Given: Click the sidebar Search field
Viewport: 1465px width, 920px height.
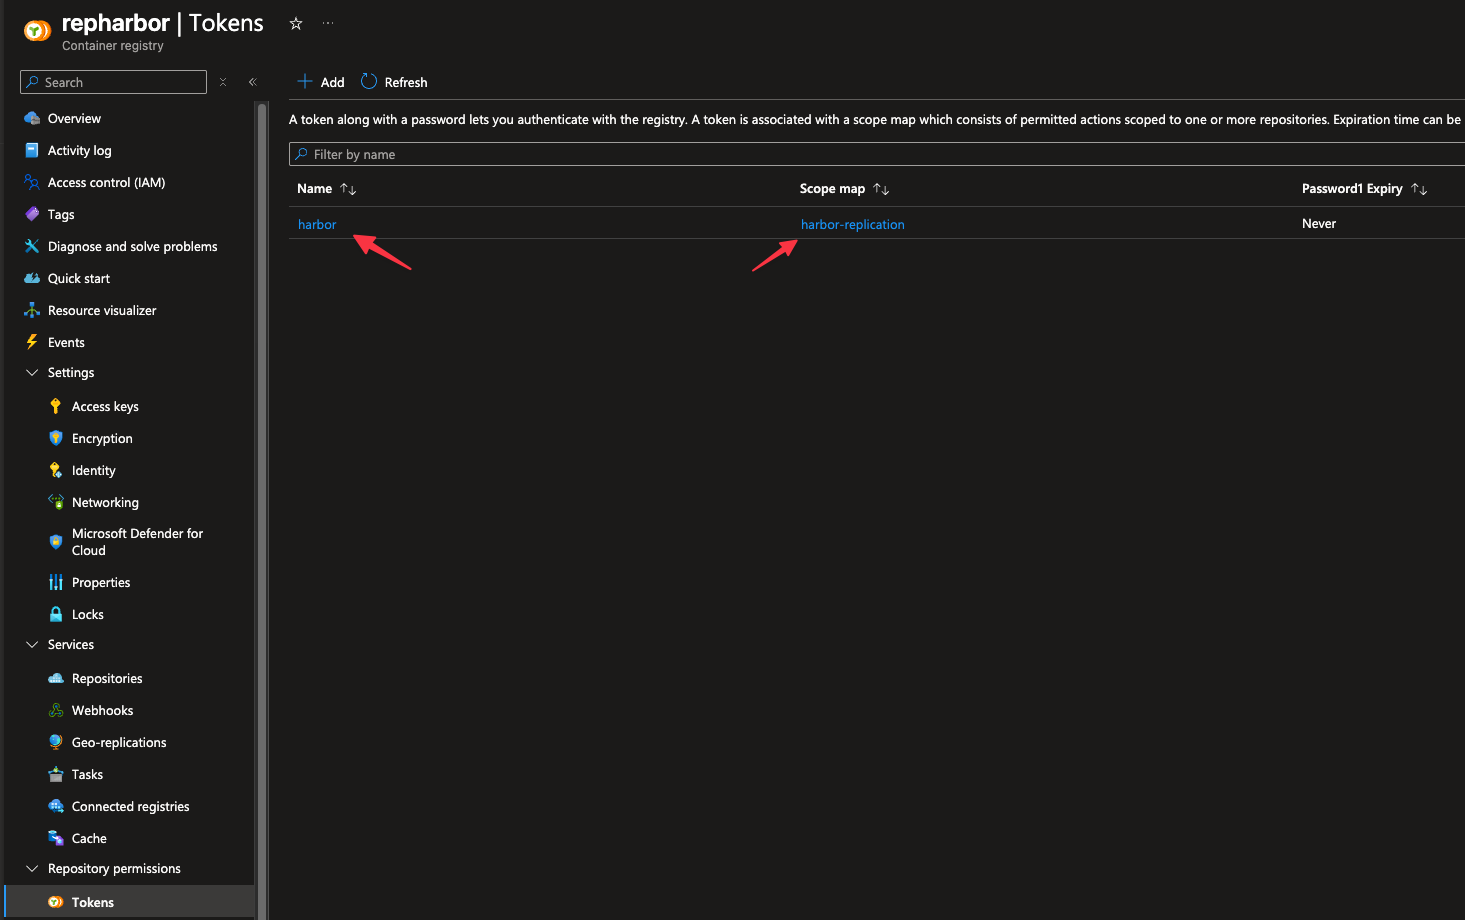Looking at the screenshot, I should click(x=113, y=82).
